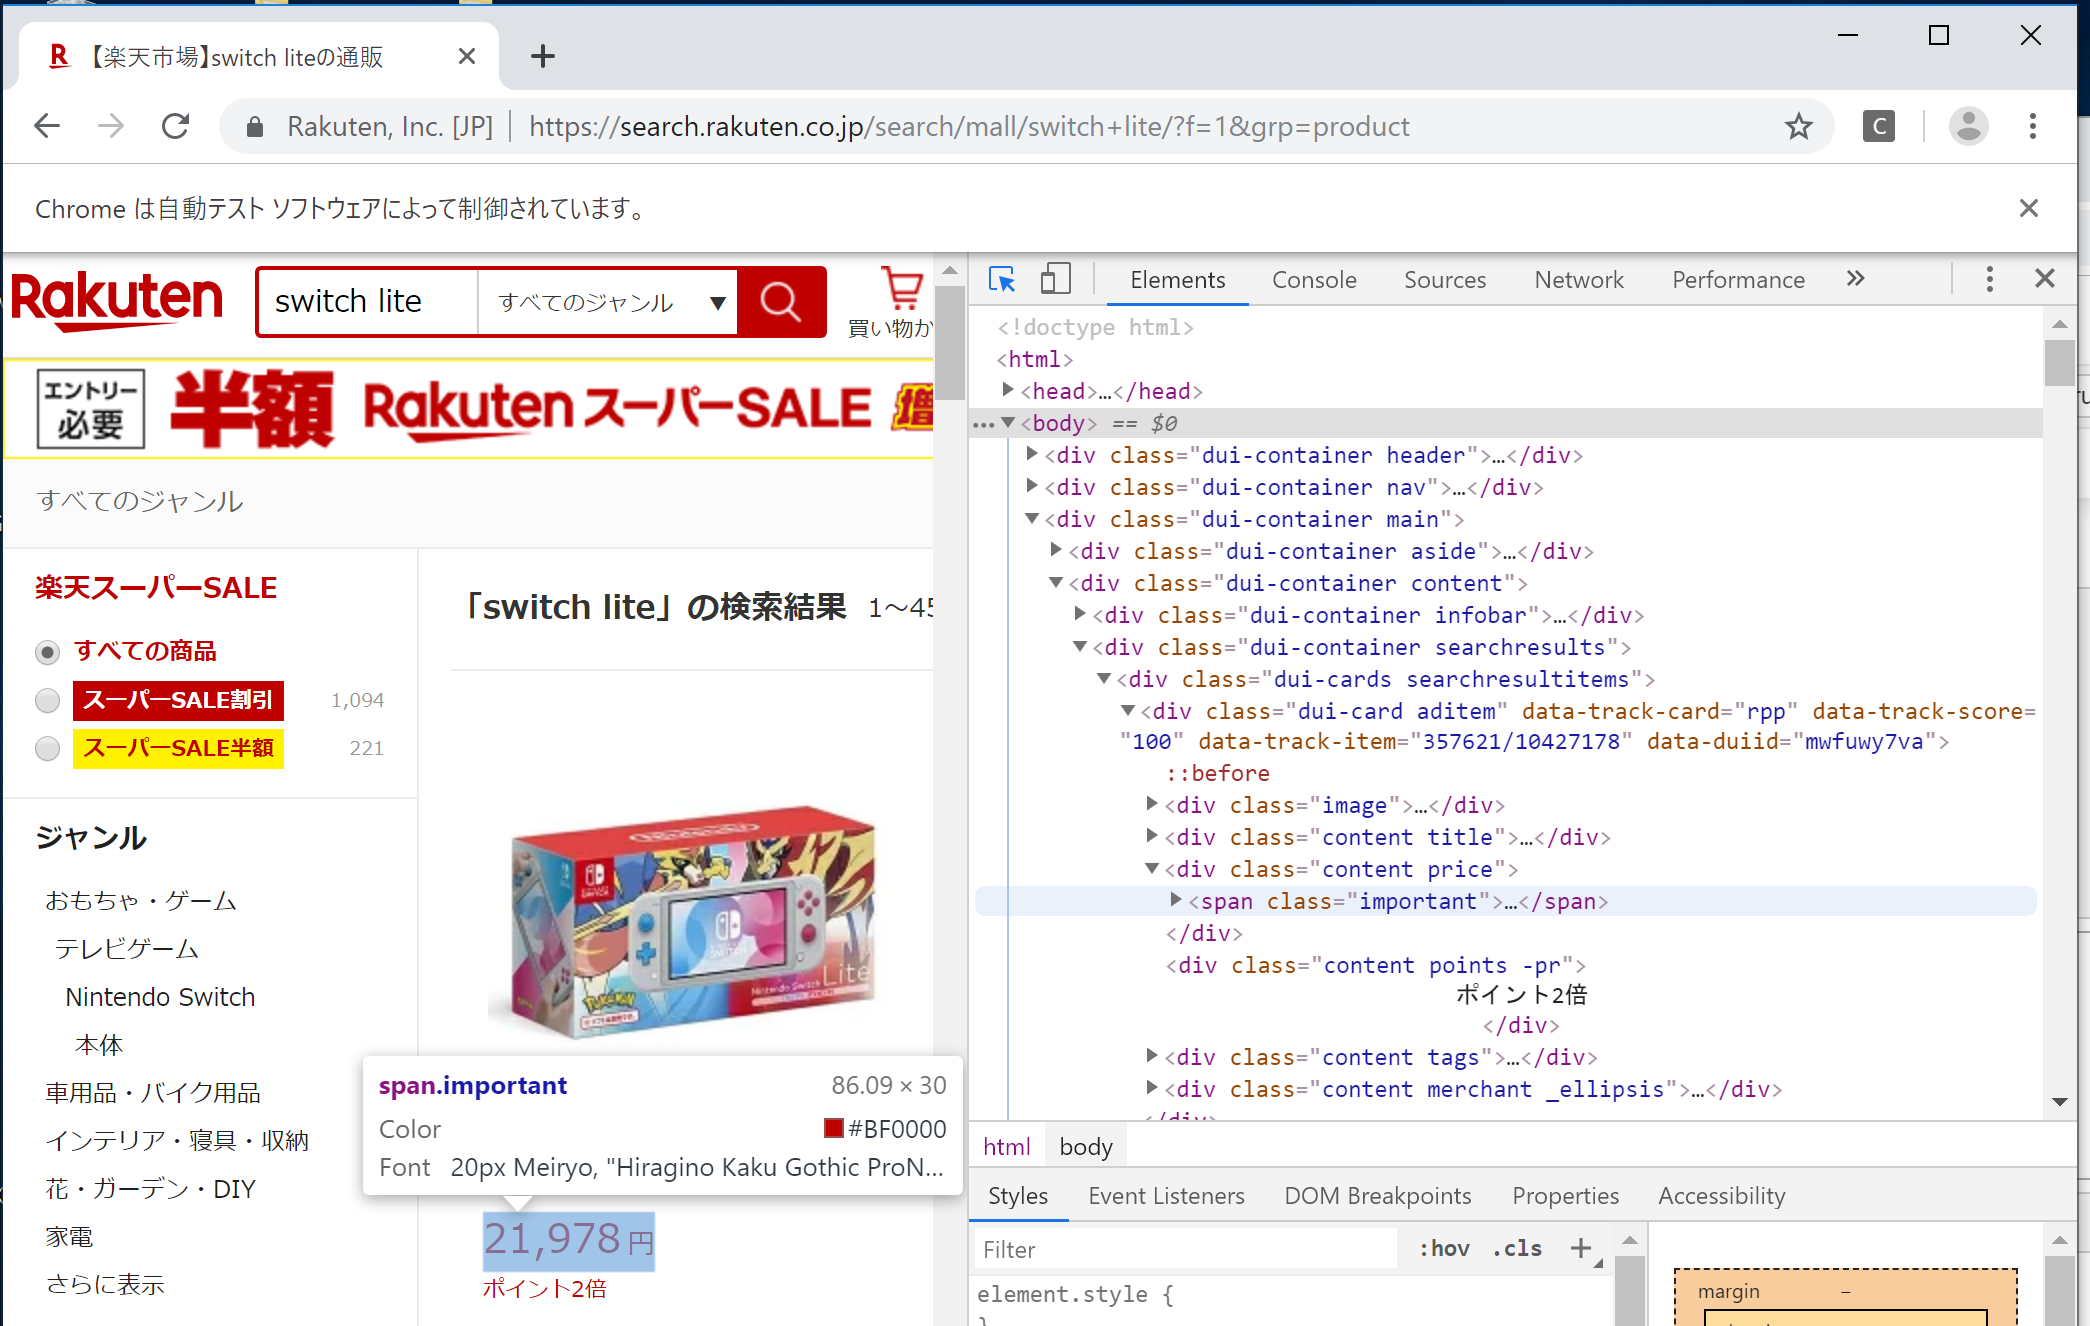
Task: Bookmark this page with the star icon
Action: (x=1798, y=127)
